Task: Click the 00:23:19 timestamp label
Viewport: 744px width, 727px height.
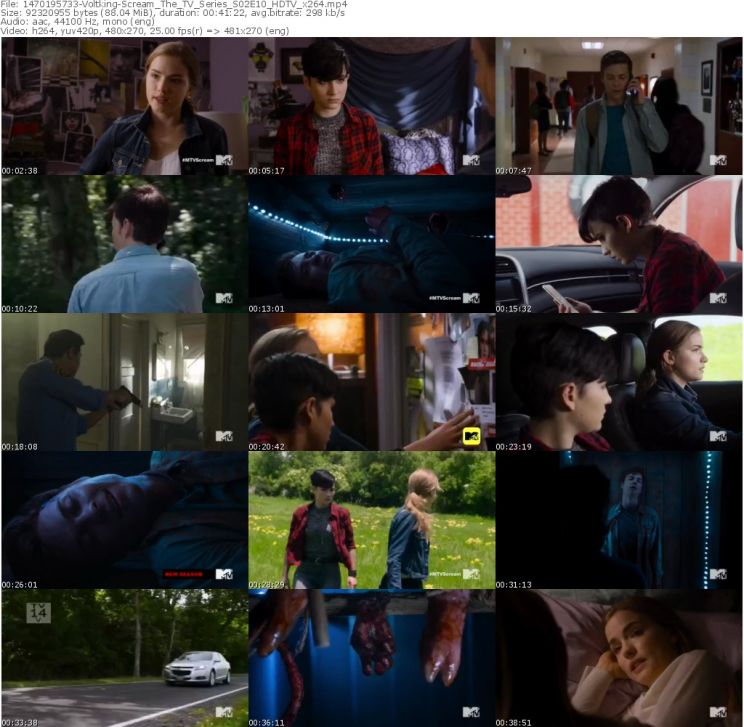Action: click(514, 447)
